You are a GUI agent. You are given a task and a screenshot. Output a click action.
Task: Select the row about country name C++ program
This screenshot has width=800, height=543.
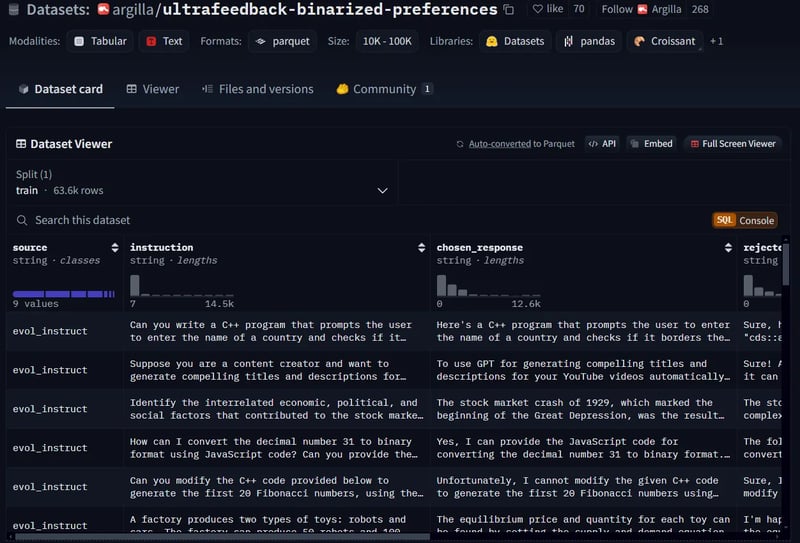click(x=394, y=331)
